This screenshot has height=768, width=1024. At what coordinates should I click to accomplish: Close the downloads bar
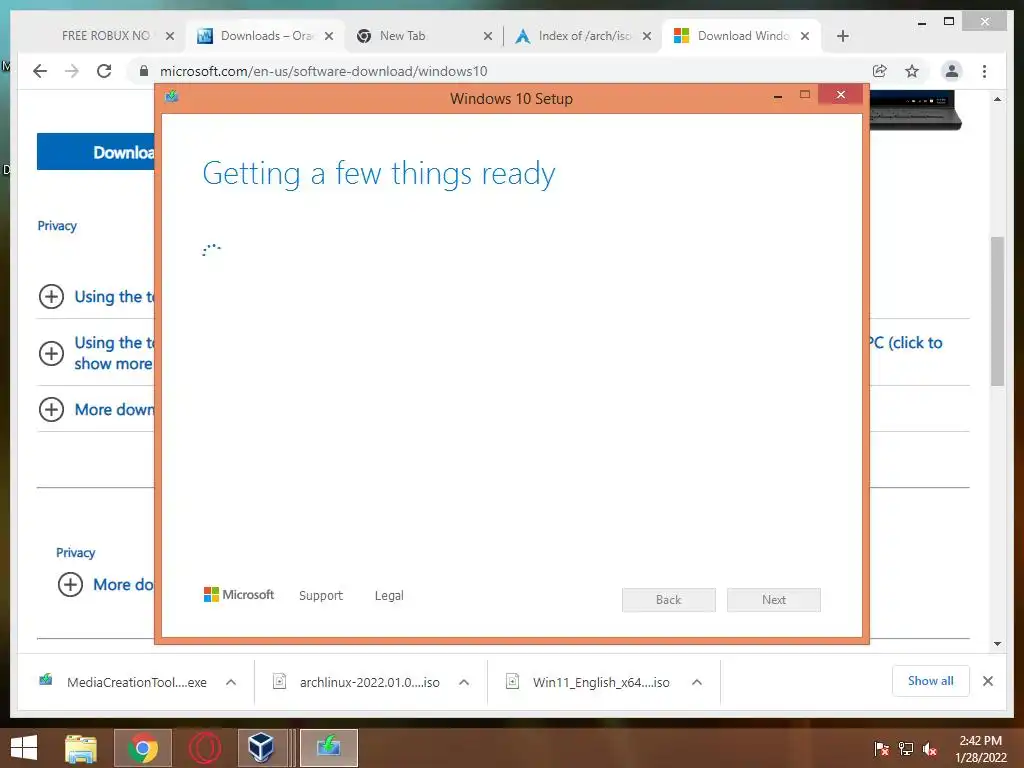(988, 681)
